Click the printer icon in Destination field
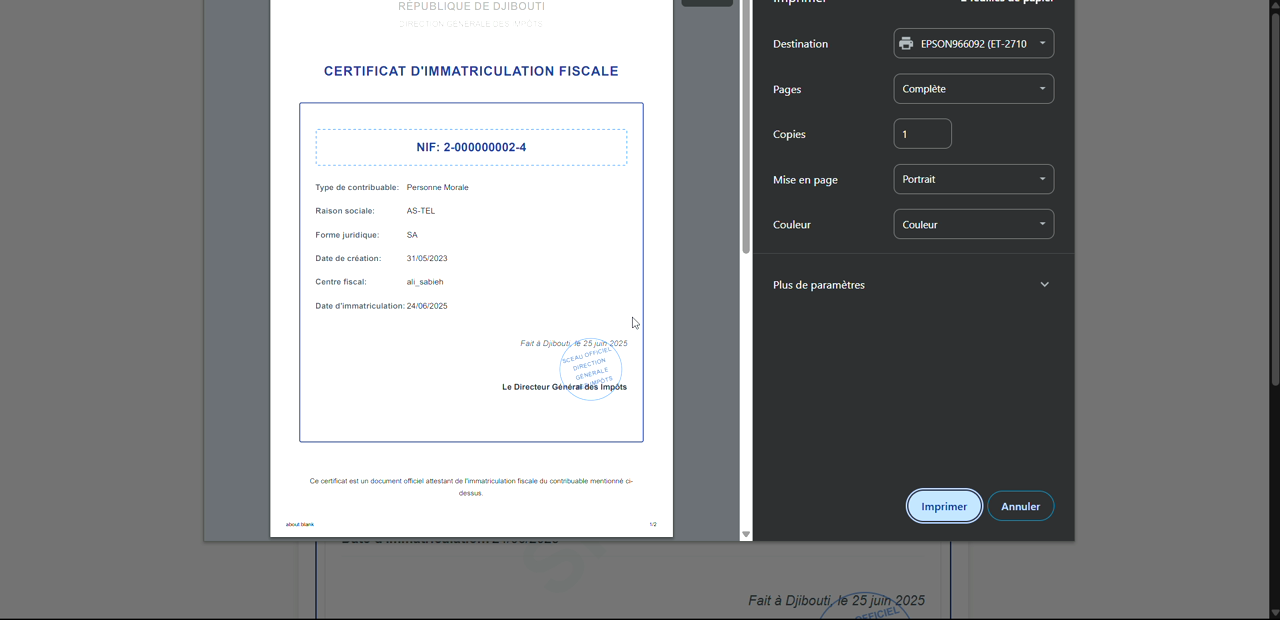This screenshot has height=620, width=1280. coord(906,44)
